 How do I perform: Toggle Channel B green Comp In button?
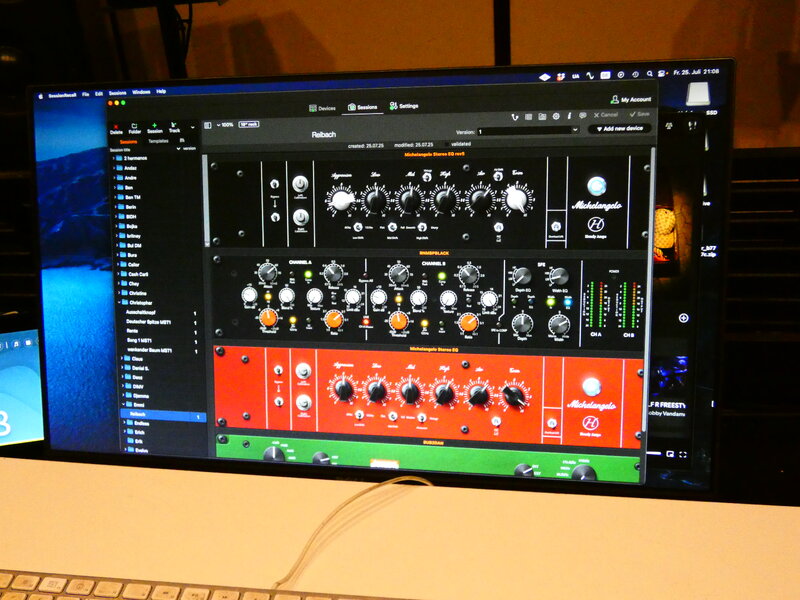(x=442, y=277)
